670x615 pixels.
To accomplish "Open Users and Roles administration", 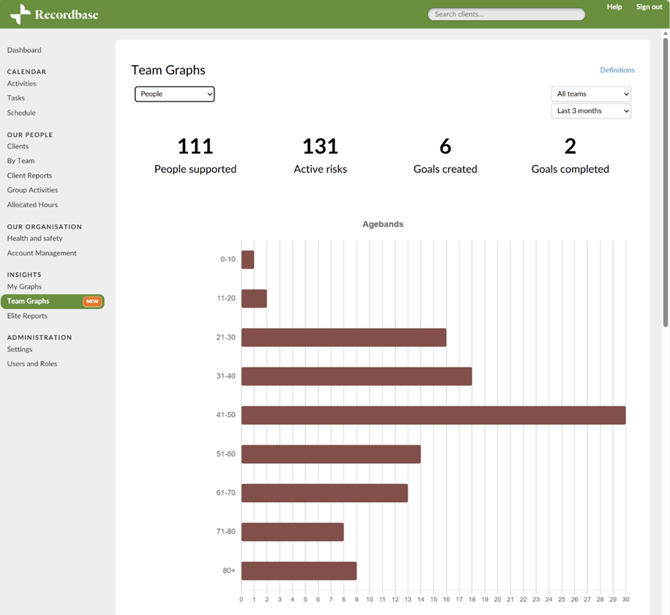I will pyautogui.click(x=32, y=364).
